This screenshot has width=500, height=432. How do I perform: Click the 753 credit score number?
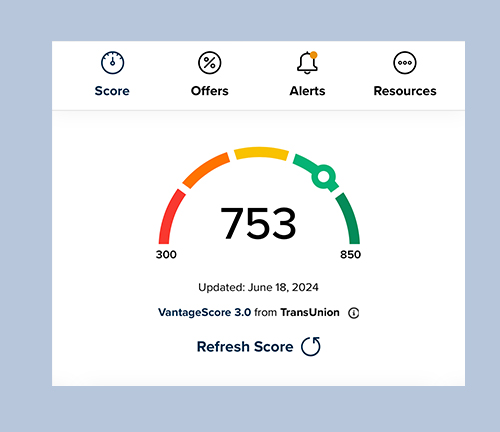pos(258,223)
